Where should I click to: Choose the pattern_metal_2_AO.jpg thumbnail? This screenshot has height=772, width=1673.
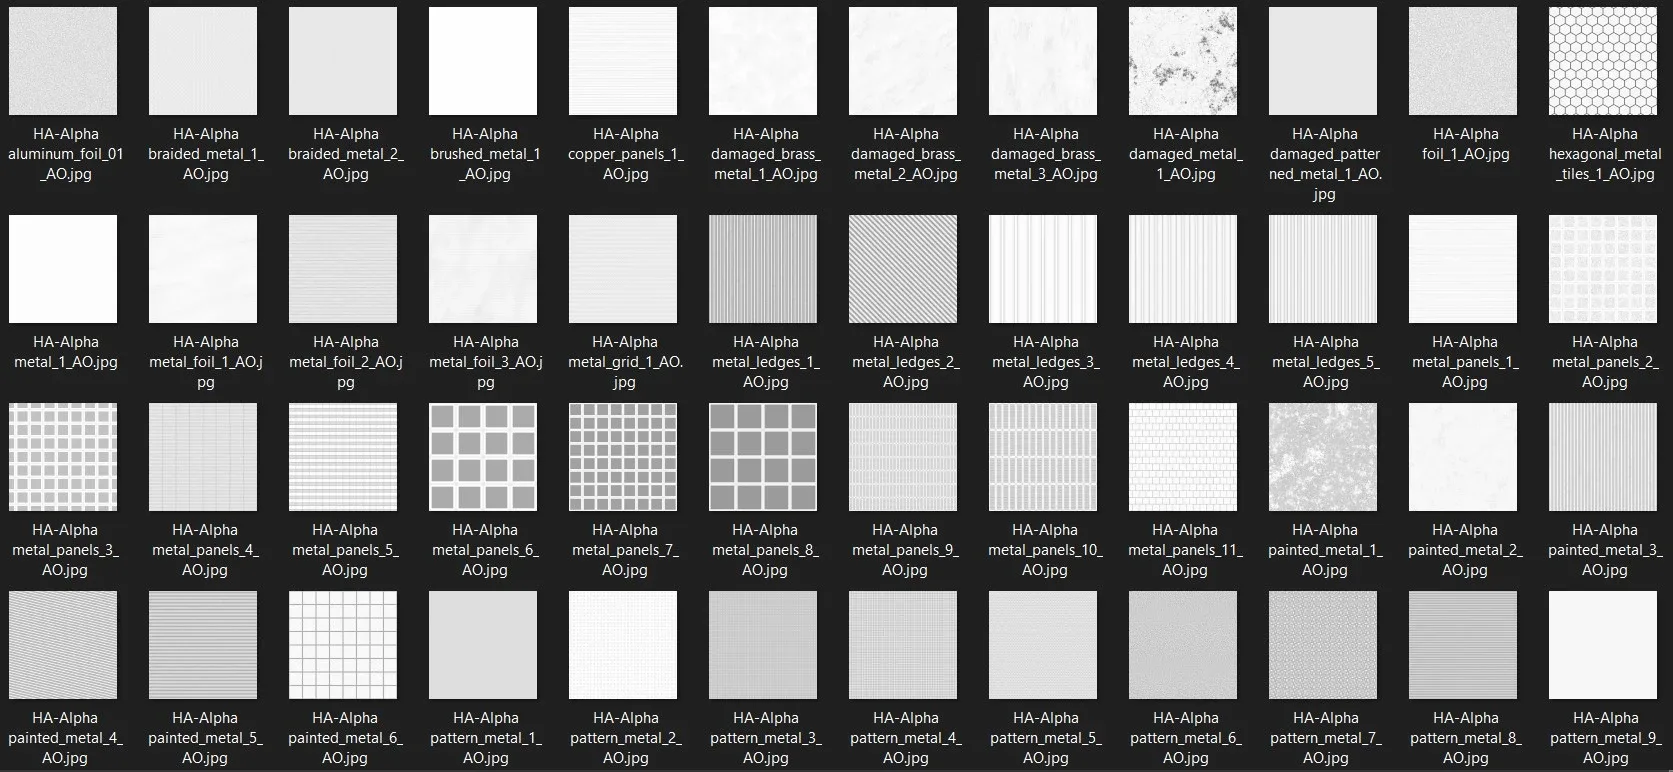[x=623, y=645]
